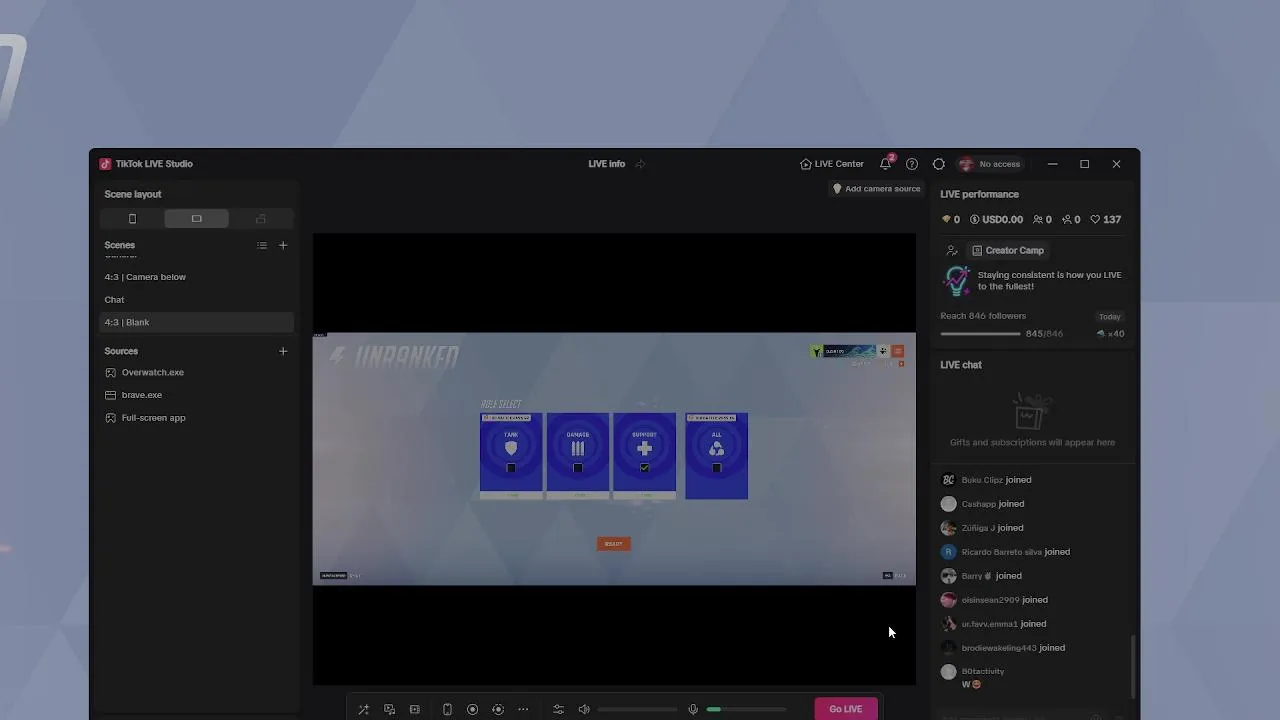Open the settings gear icon in title bar
The width and height of the screenshot is (1280, 720).
tap(938, 164)
